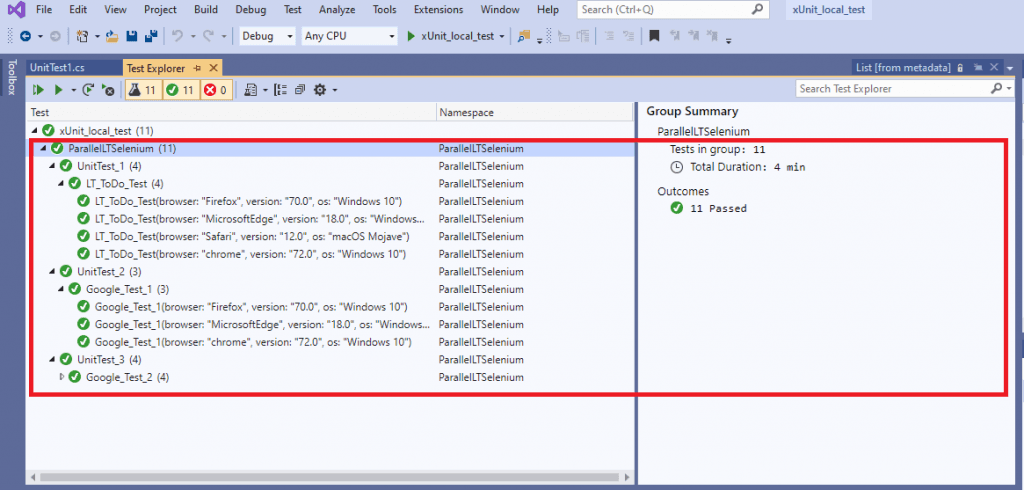Toggle passed tests filter button
Image resolution: width=1024 pixels, height=490 pixels.
coord(181,90)
